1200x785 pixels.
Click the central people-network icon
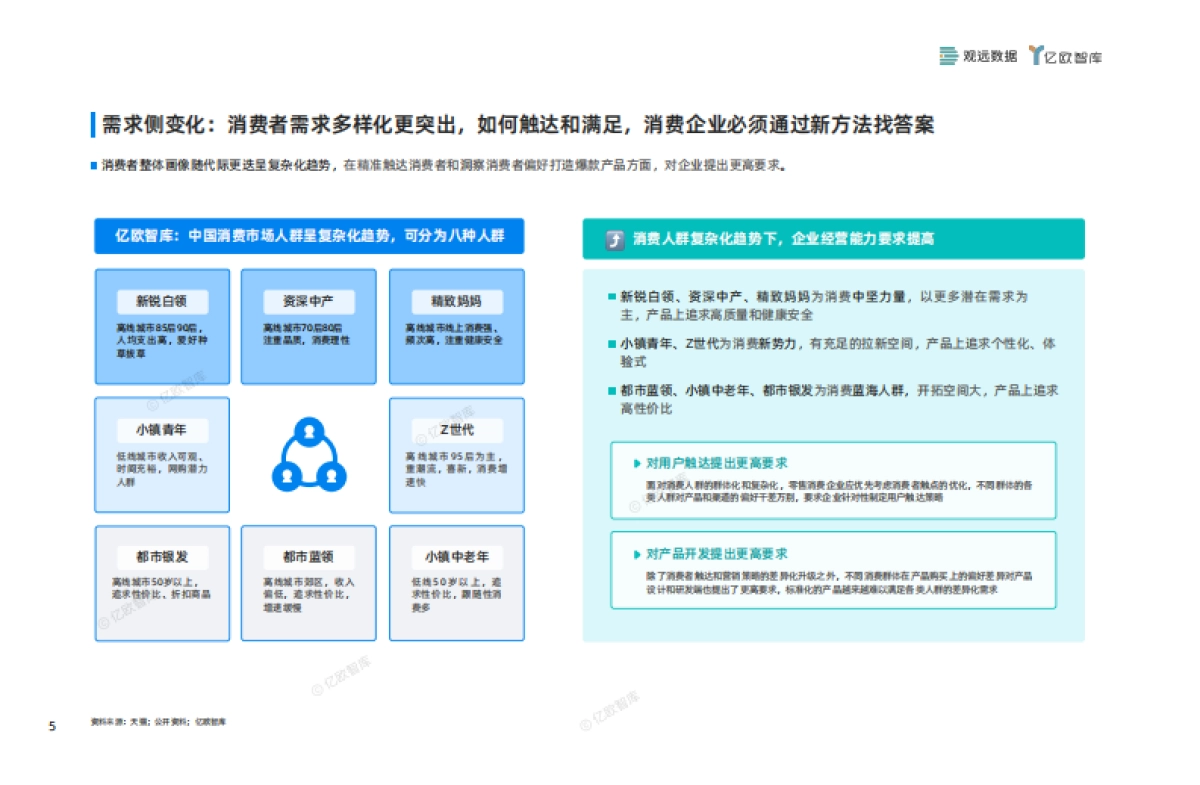pos(310,455)
